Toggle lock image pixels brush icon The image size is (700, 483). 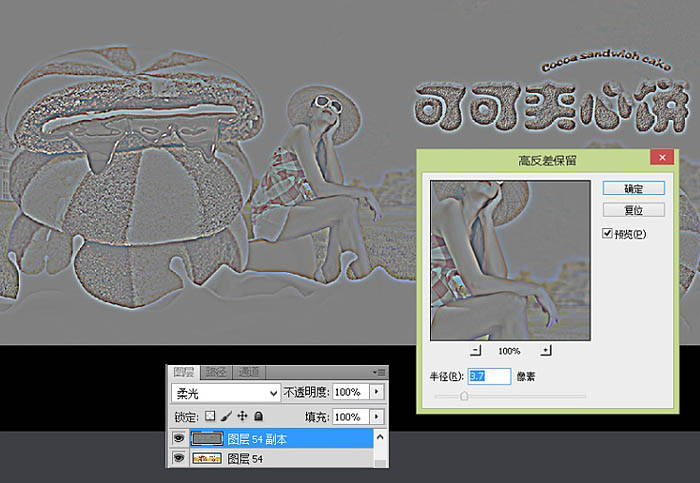[x=226, y=416]
